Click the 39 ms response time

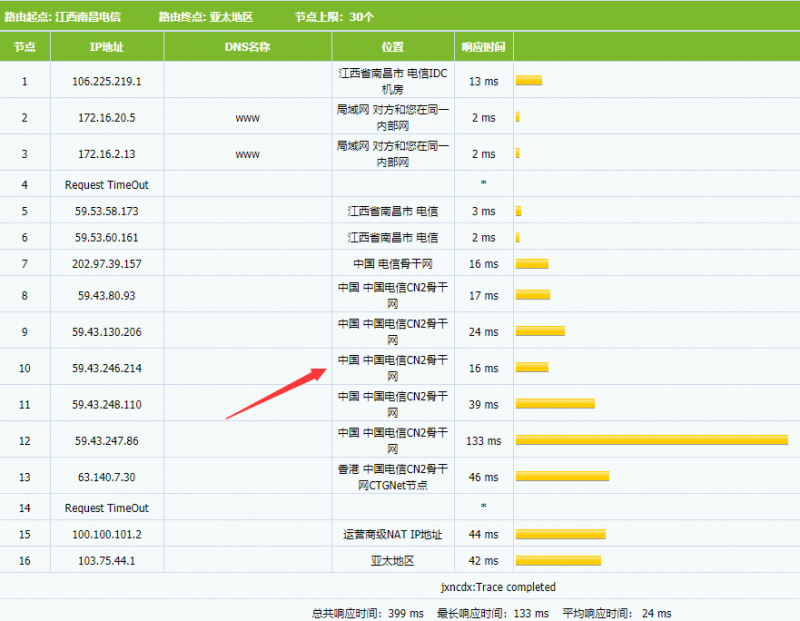click(484, 405)
